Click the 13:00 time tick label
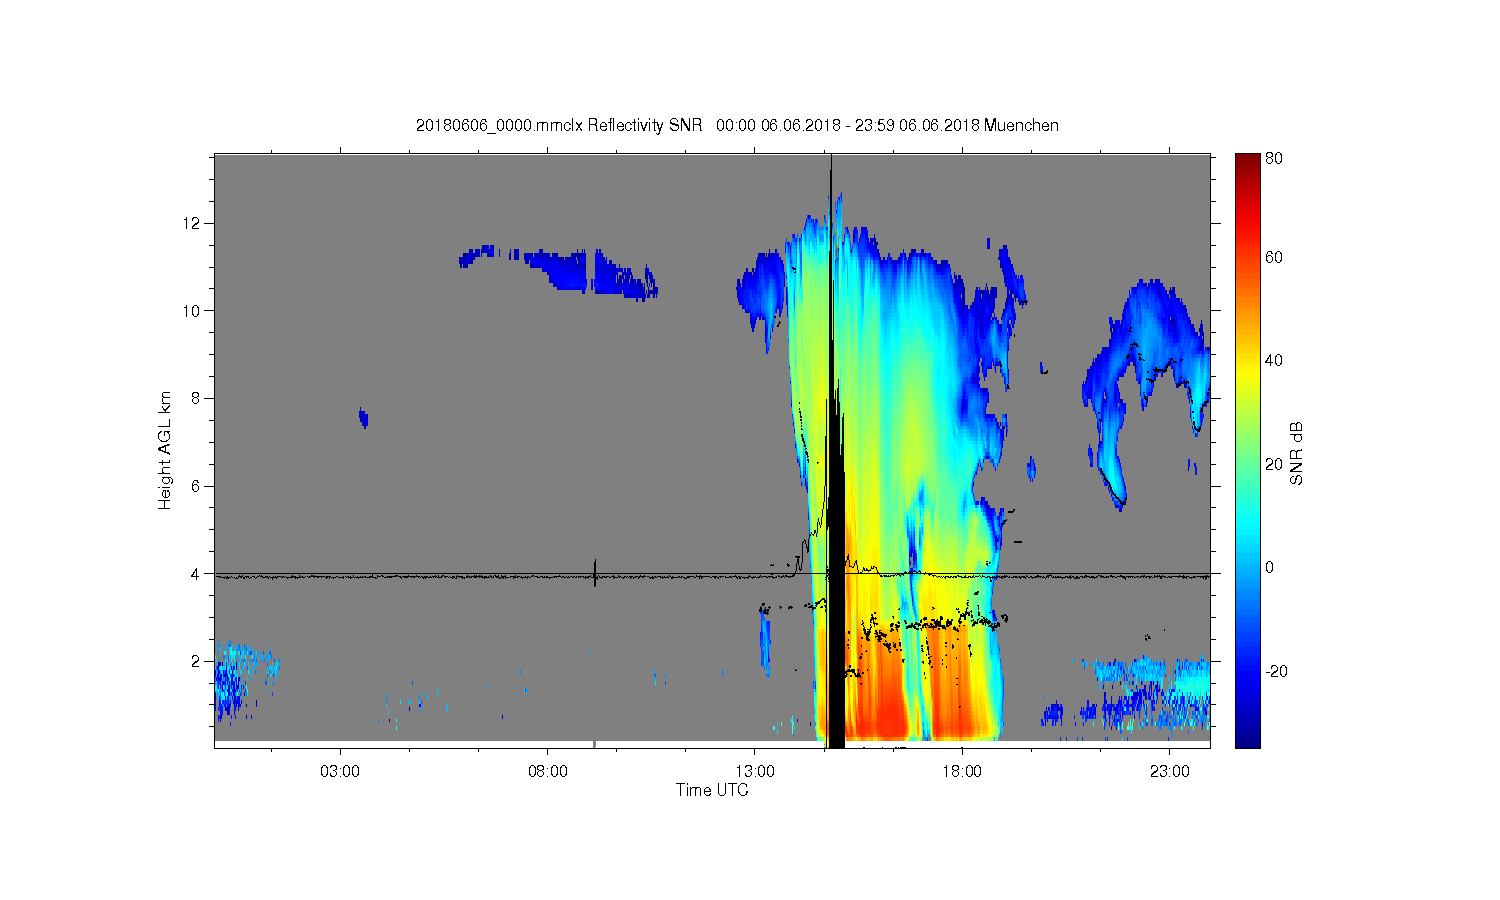Screen dimensions: 1500x900 click(755, 771)
